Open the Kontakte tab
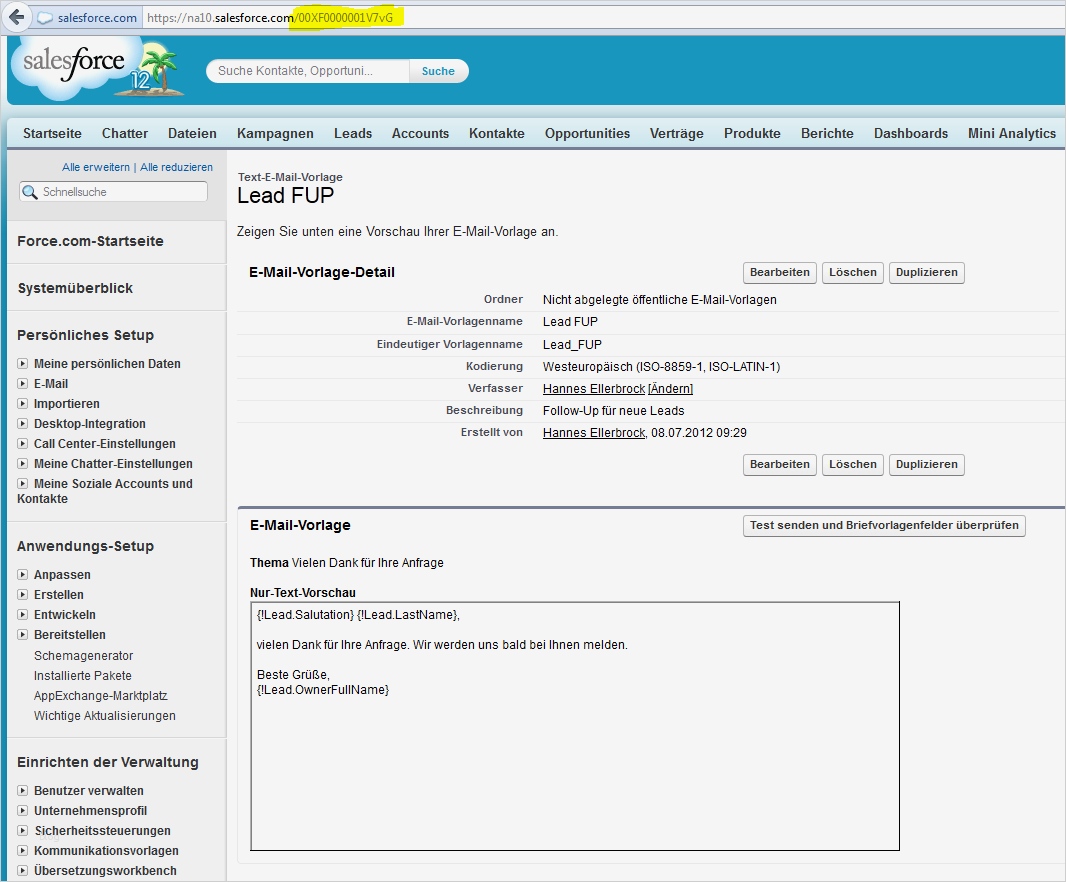Viewport: 1066px width, 882px height. 497,133
